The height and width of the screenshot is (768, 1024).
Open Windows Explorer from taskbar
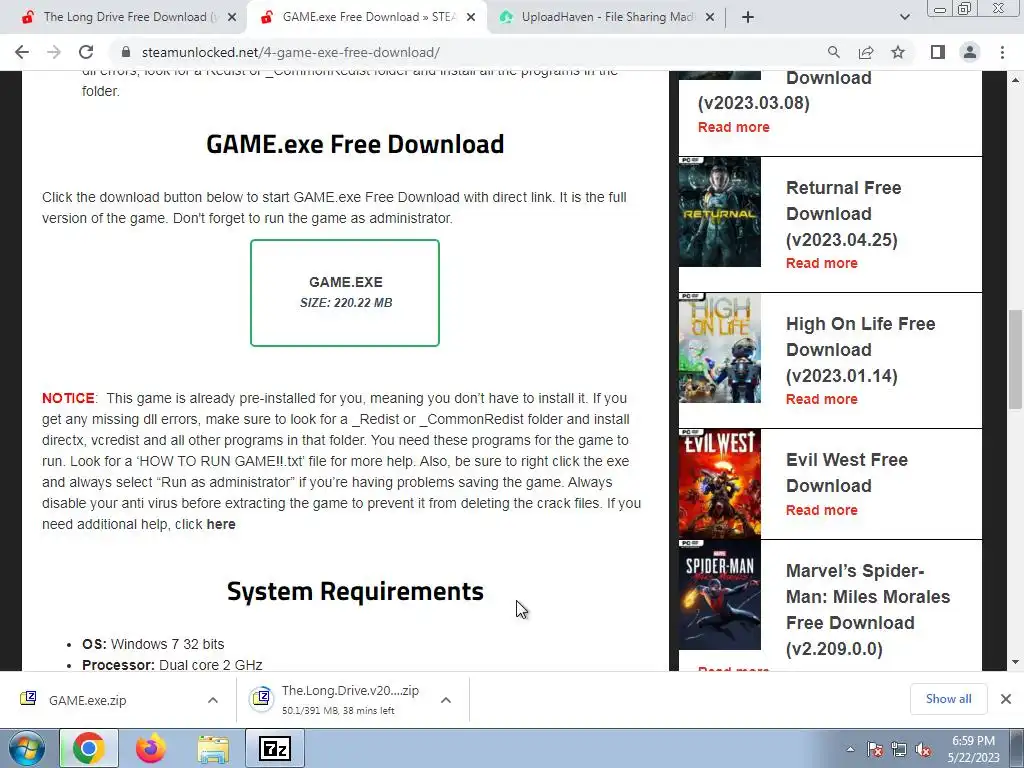[214, 748]
